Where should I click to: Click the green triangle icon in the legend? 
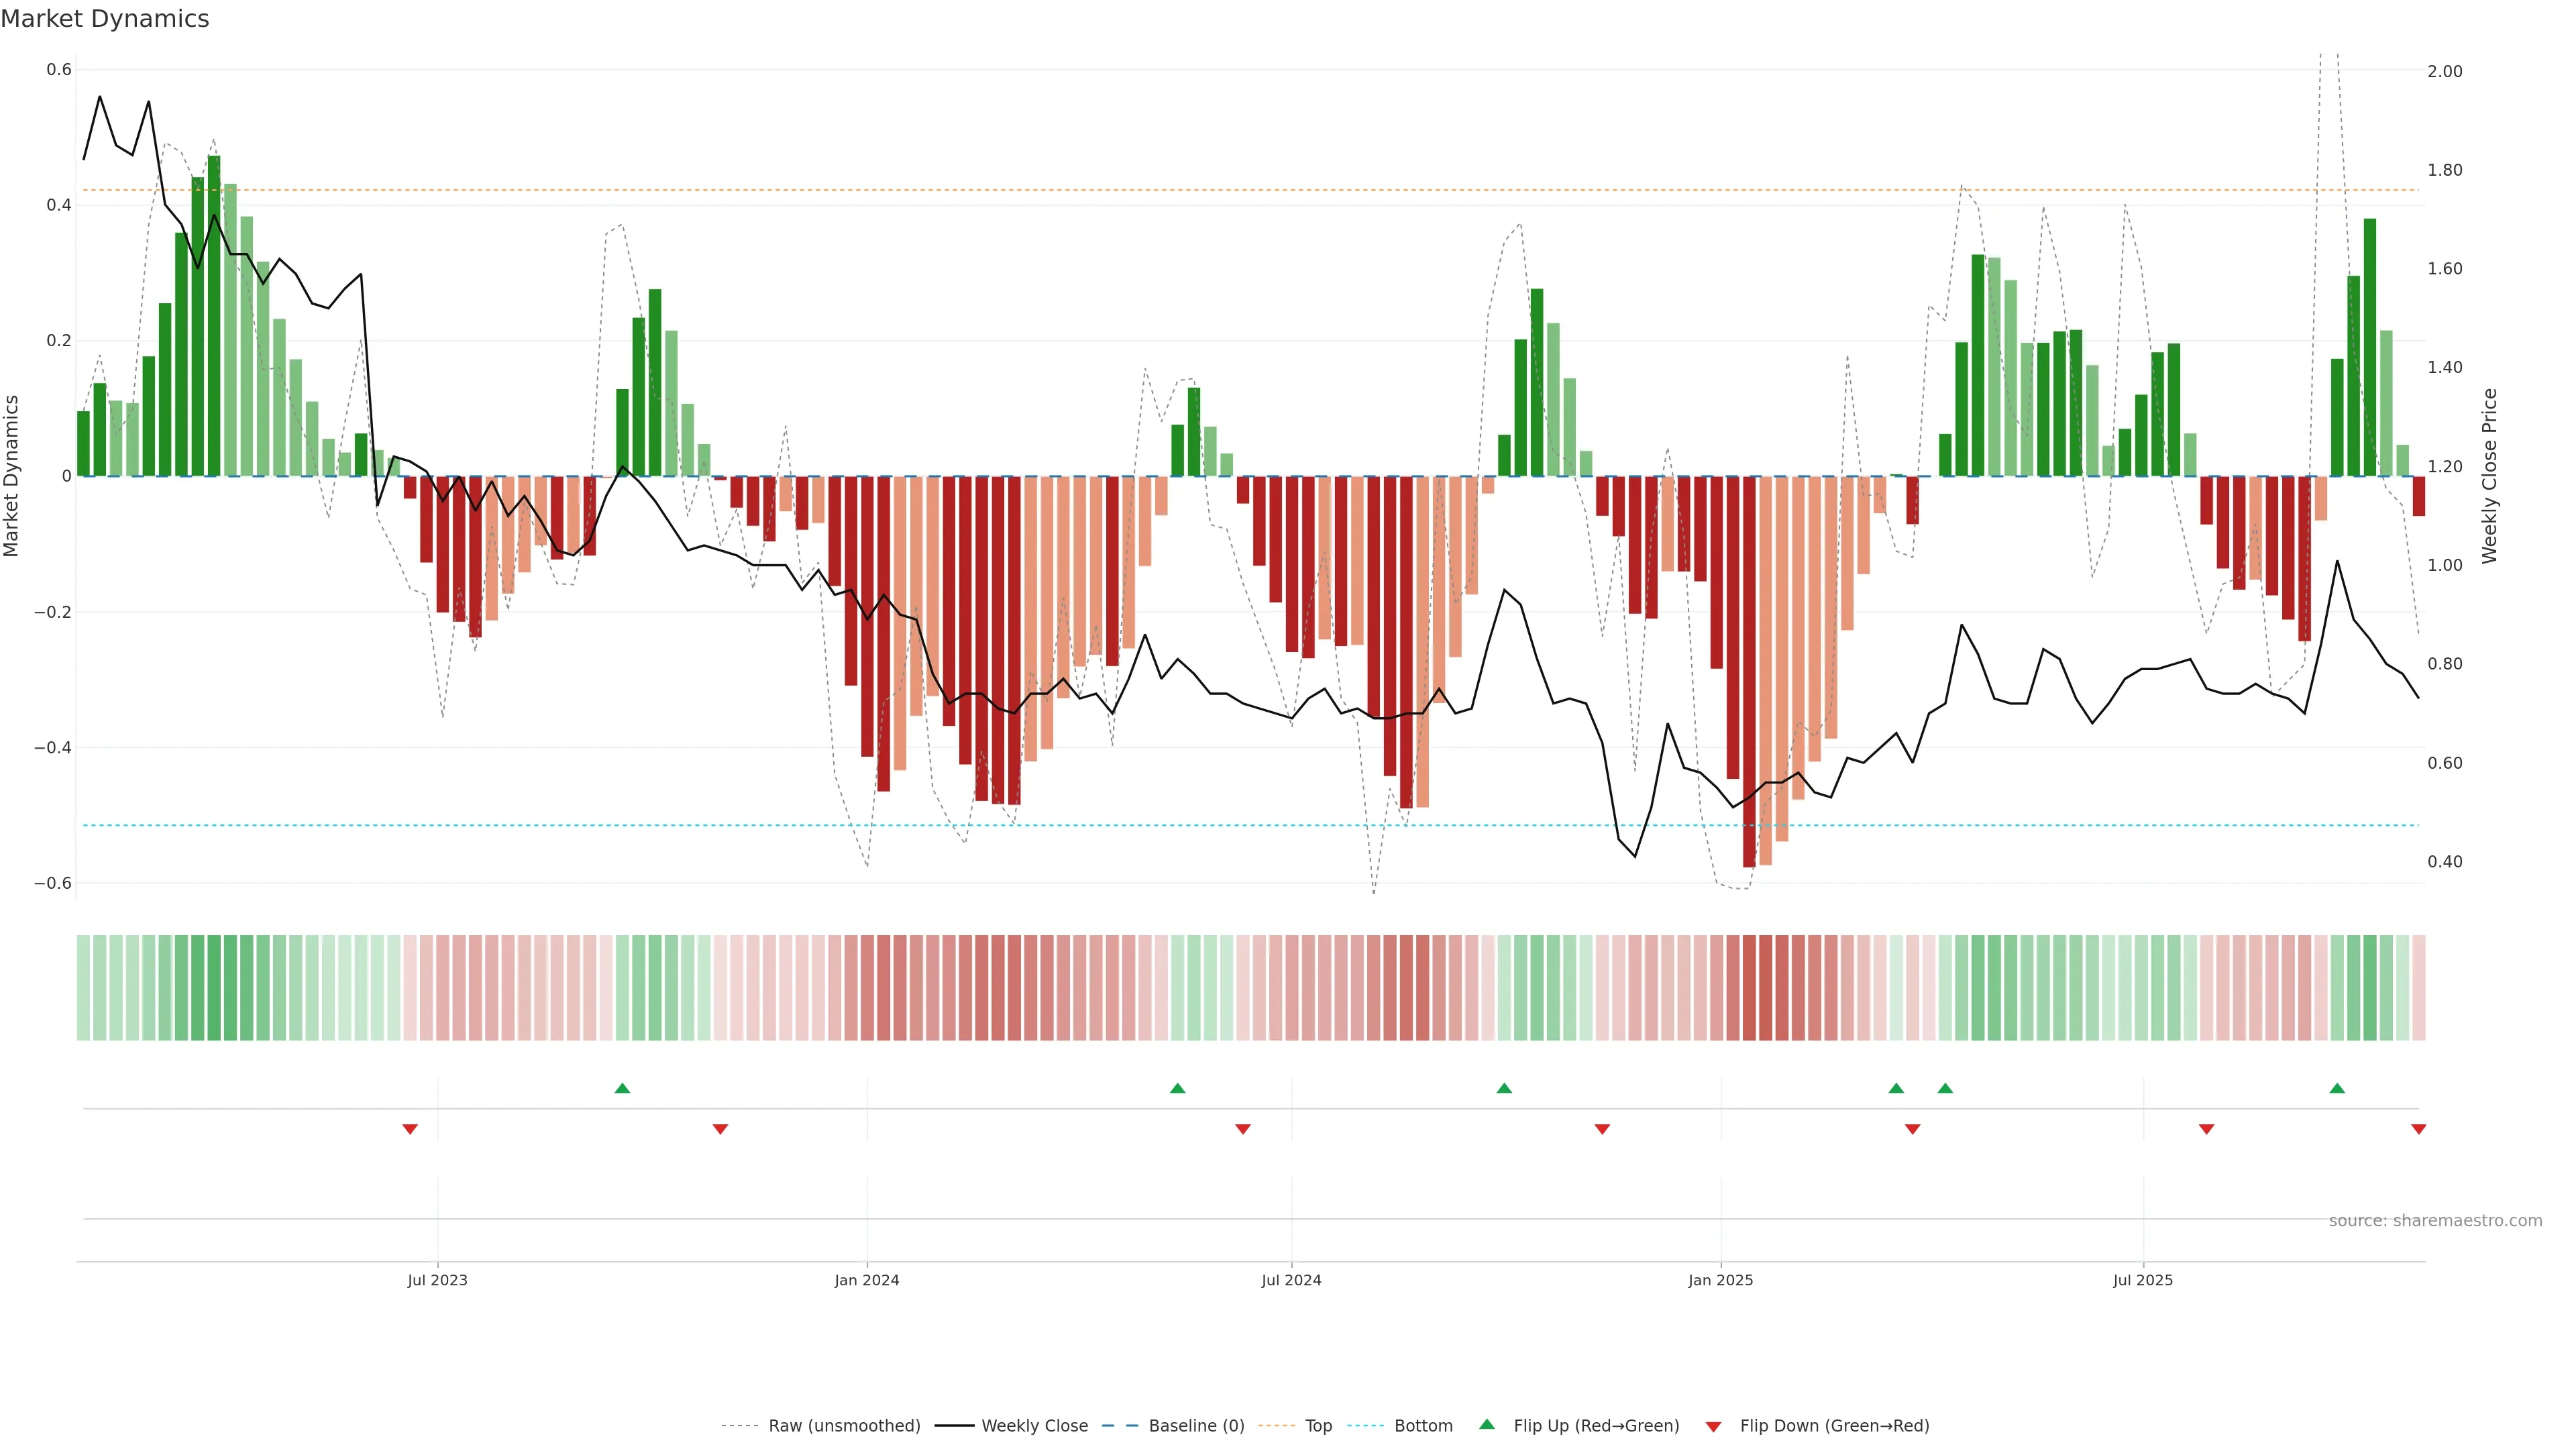pos(1487,1424)
